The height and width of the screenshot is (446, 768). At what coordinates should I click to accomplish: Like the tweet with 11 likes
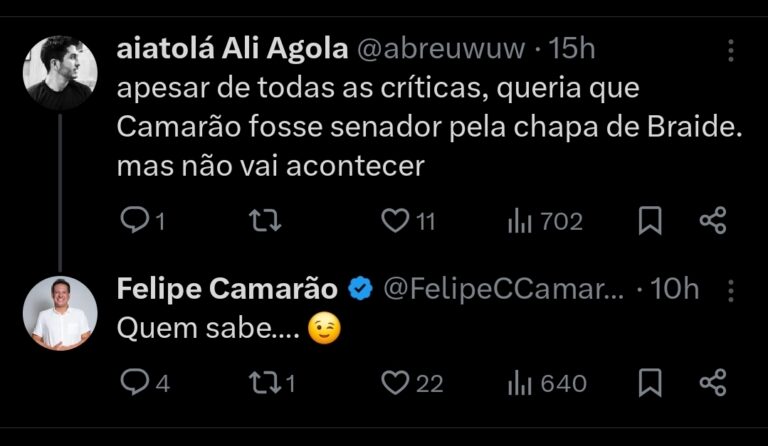point(395,220)
